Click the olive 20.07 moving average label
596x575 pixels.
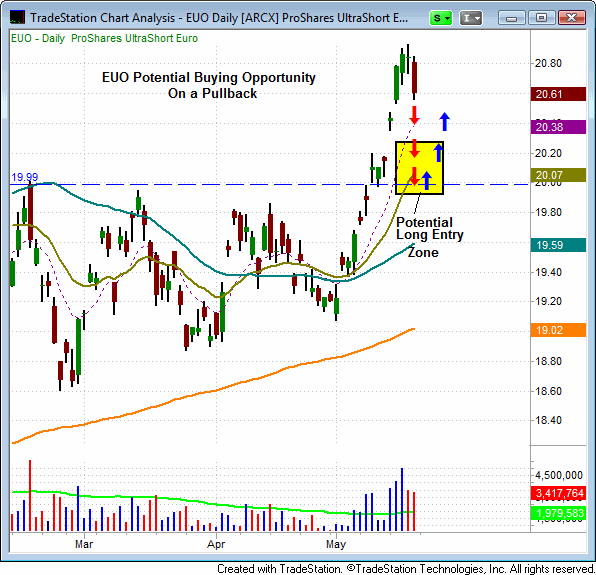558,175
